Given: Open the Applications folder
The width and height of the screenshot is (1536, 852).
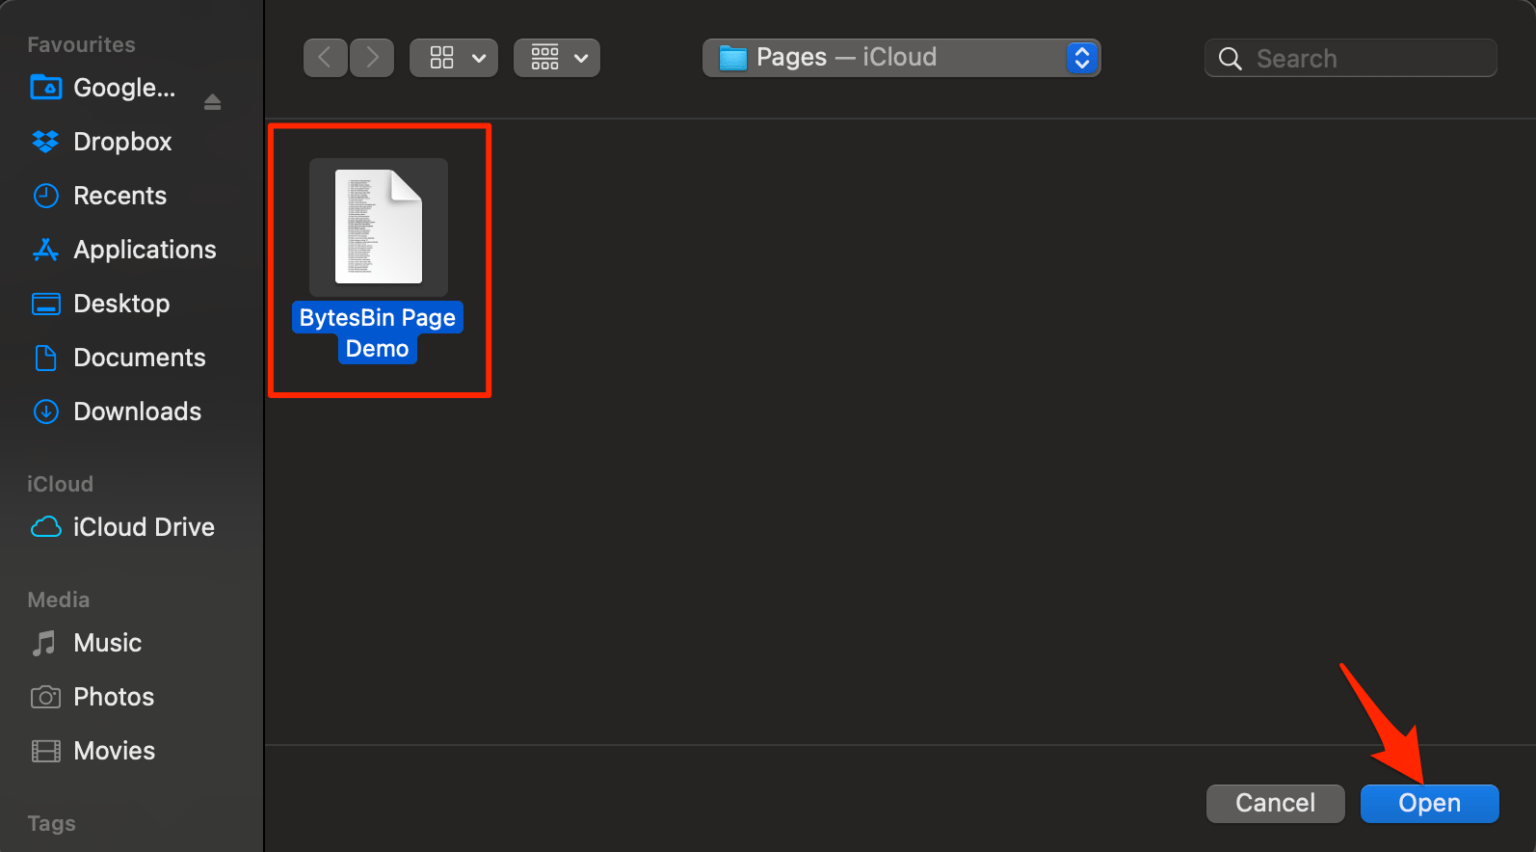Looking at the screenshot, I should point(144,249).
